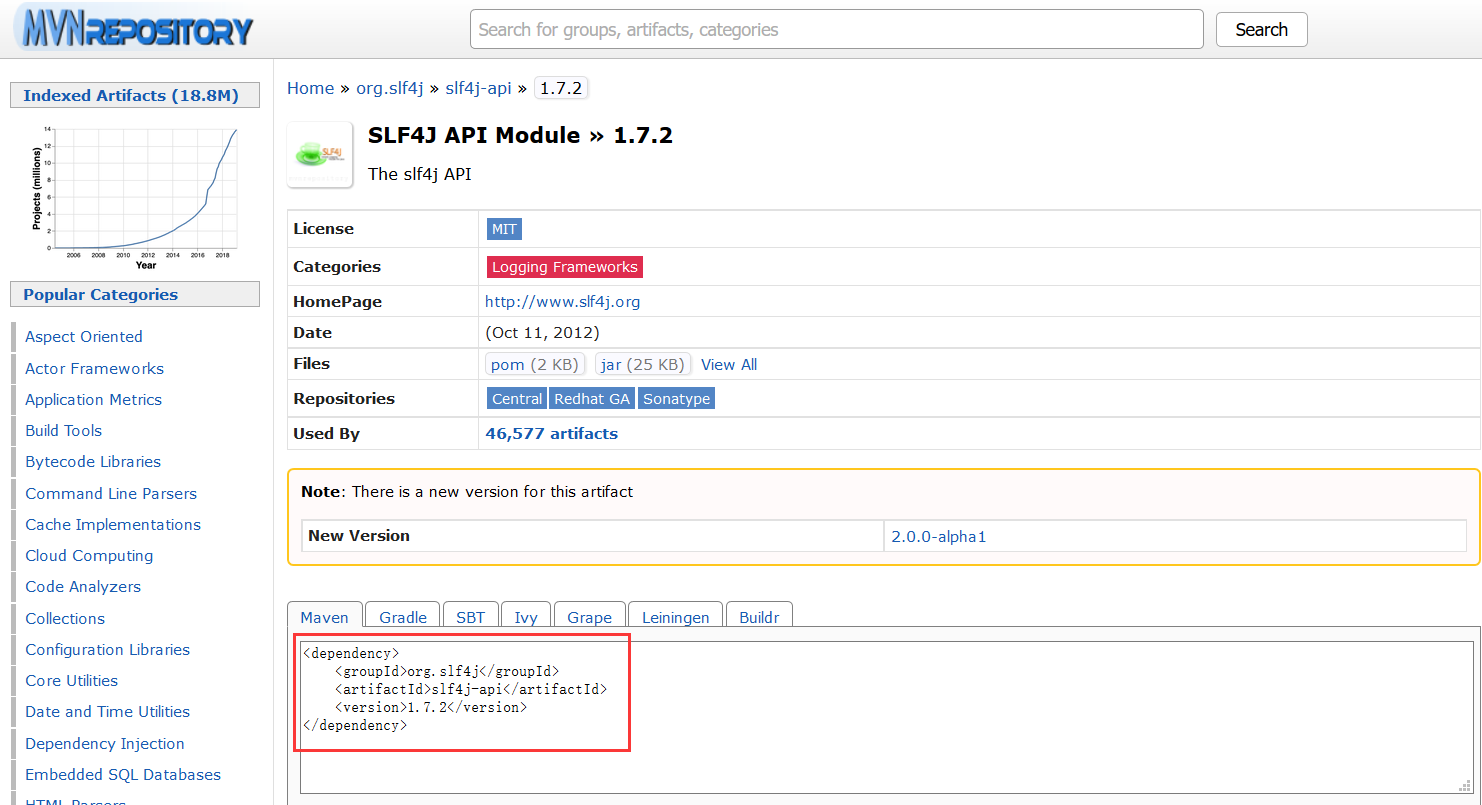The image size is (1482, 805).
Task: Download the jar (25 KB) file
Action: [642, 364]
